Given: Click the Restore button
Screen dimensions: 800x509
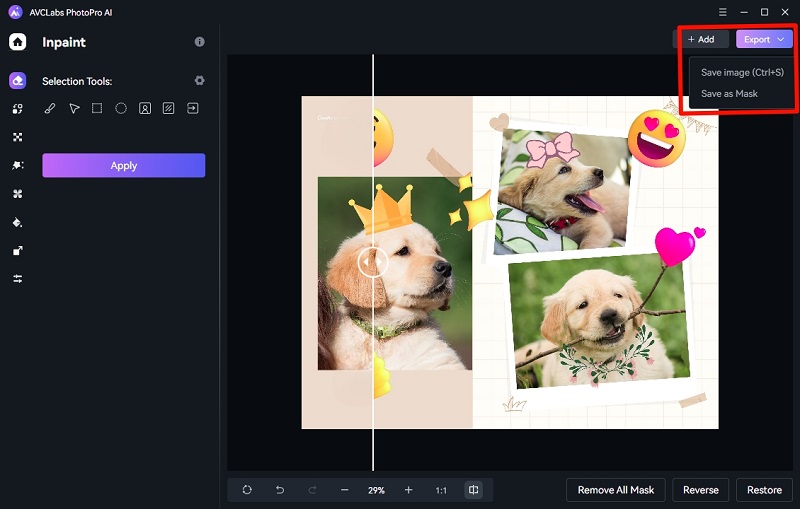Looking at the screenshot, I should [x=764, y=490].
